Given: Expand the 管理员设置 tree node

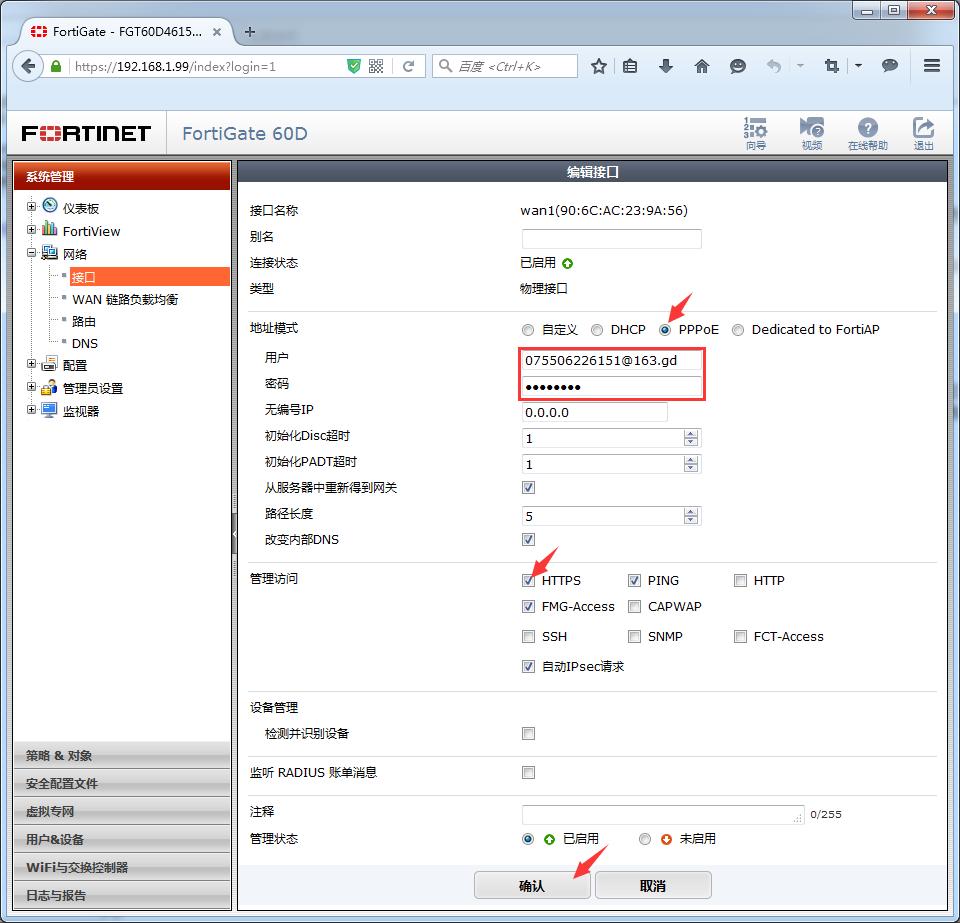Looking at the screenshot, I should tap(32, 387).
